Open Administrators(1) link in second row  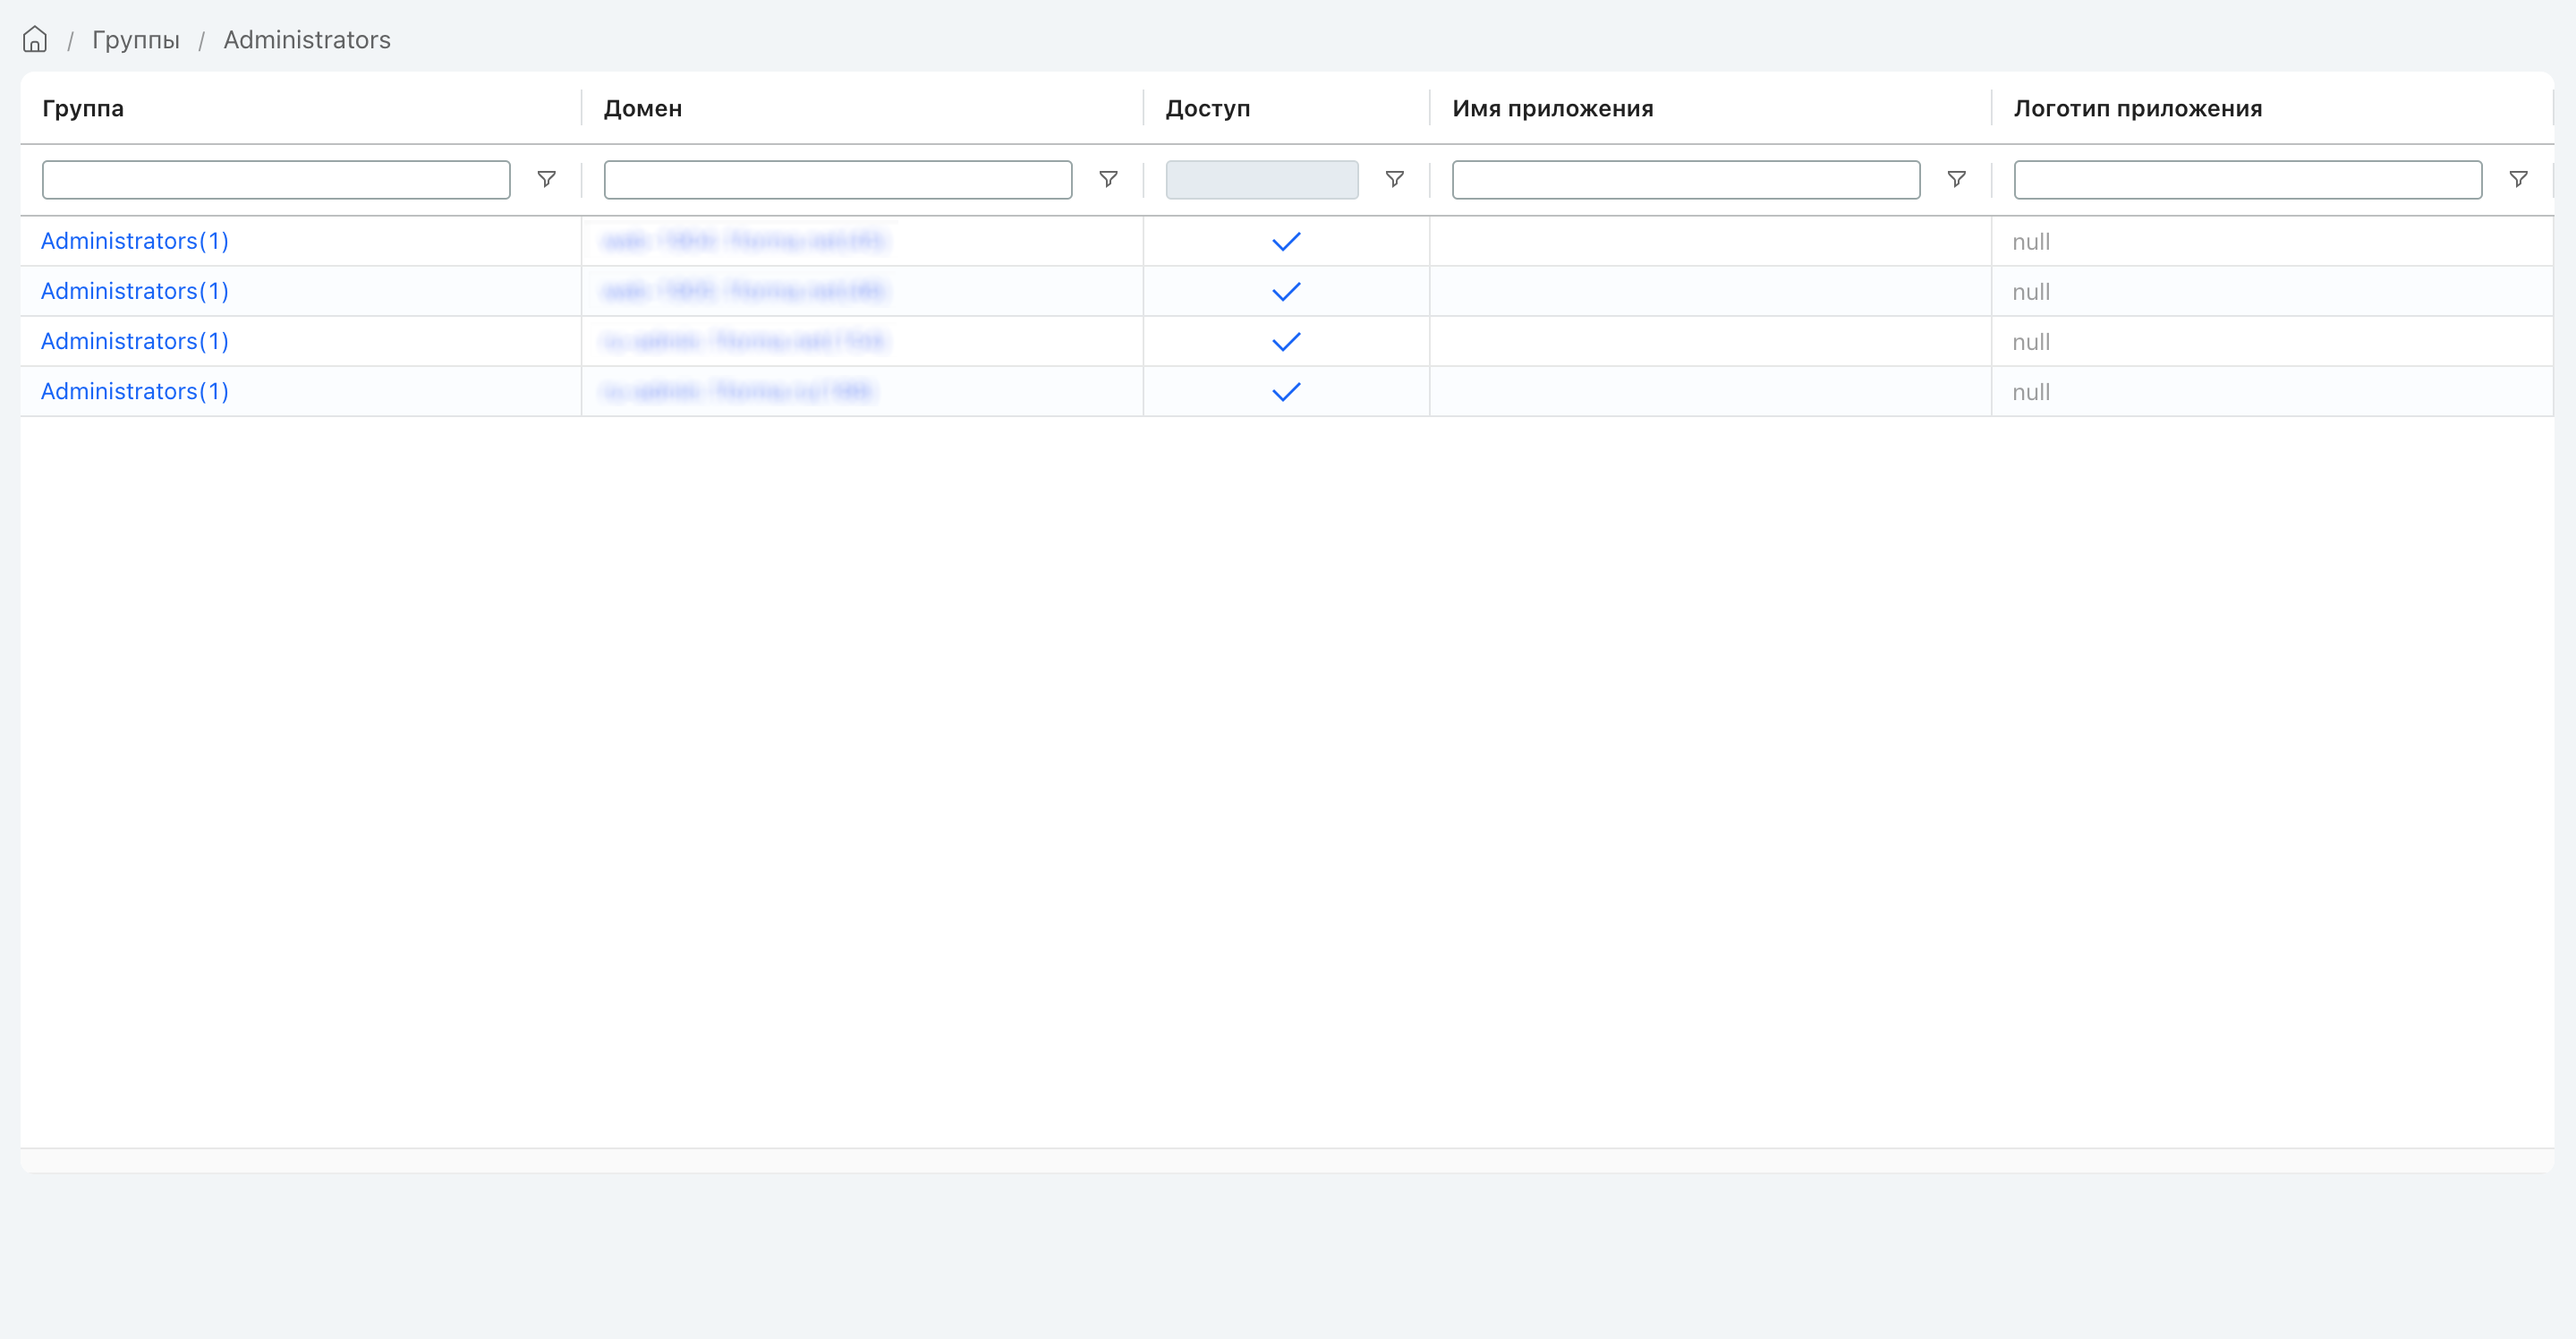coord(135,291)
